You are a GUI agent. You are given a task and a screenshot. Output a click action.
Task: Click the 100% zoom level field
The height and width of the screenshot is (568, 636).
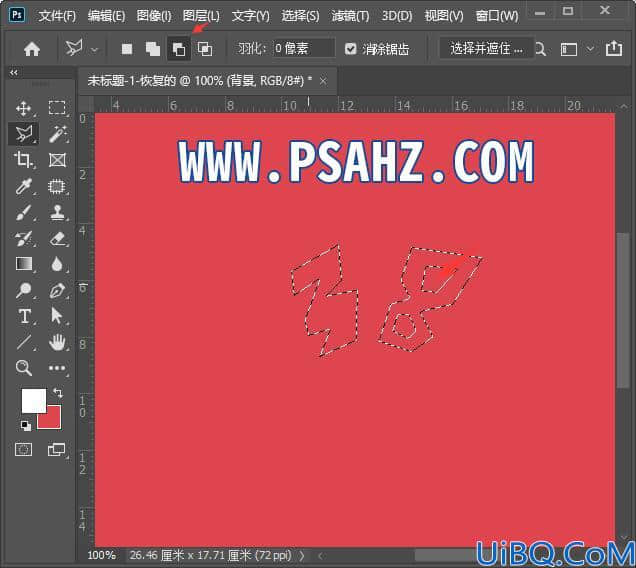[x=101, y=555]
